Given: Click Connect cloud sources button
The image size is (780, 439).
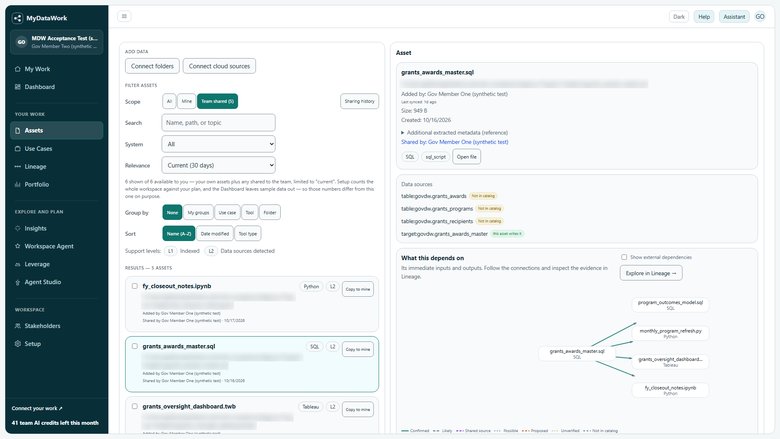Looking at the screenshot, I should [x=219, y=66].
